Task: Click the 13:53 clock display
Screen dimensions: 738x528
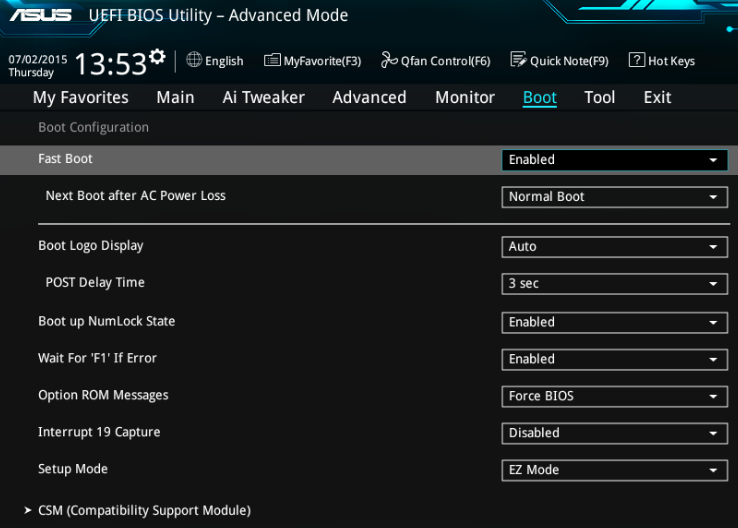Action: (x=111, y=64)
